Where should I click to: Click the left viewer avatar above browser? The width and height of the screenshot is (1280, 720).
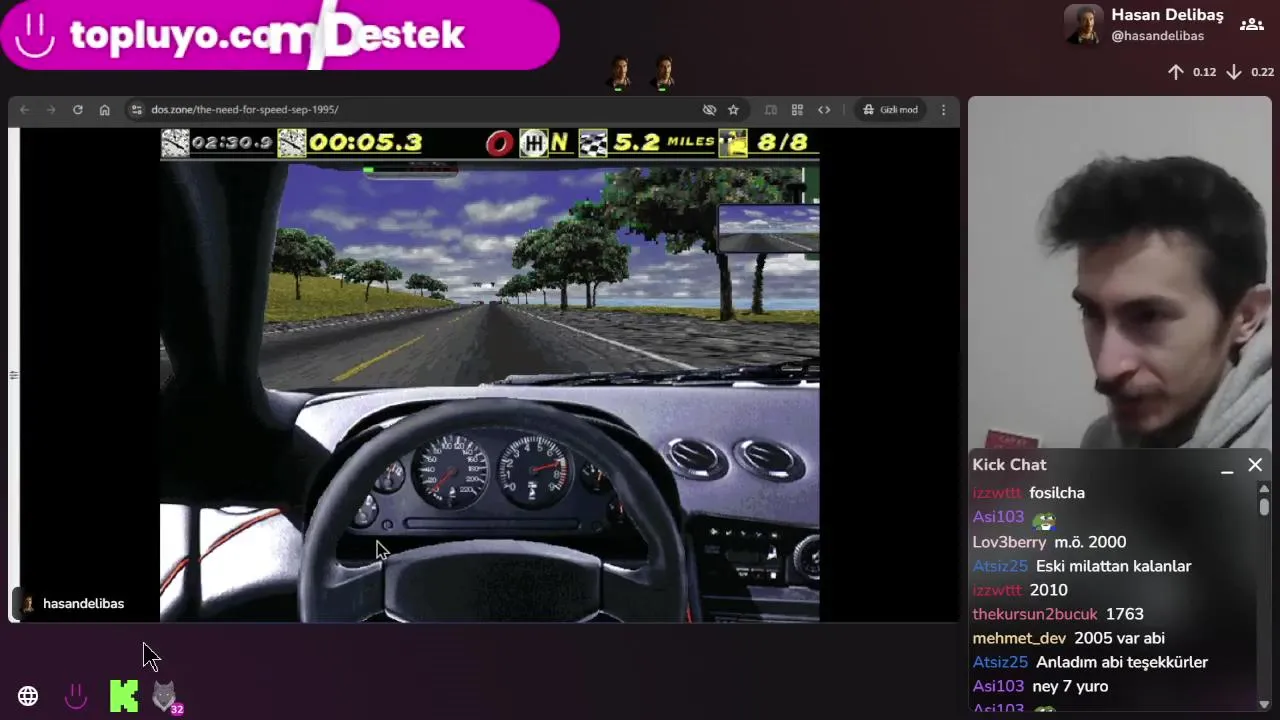click(x=620, y=72)
